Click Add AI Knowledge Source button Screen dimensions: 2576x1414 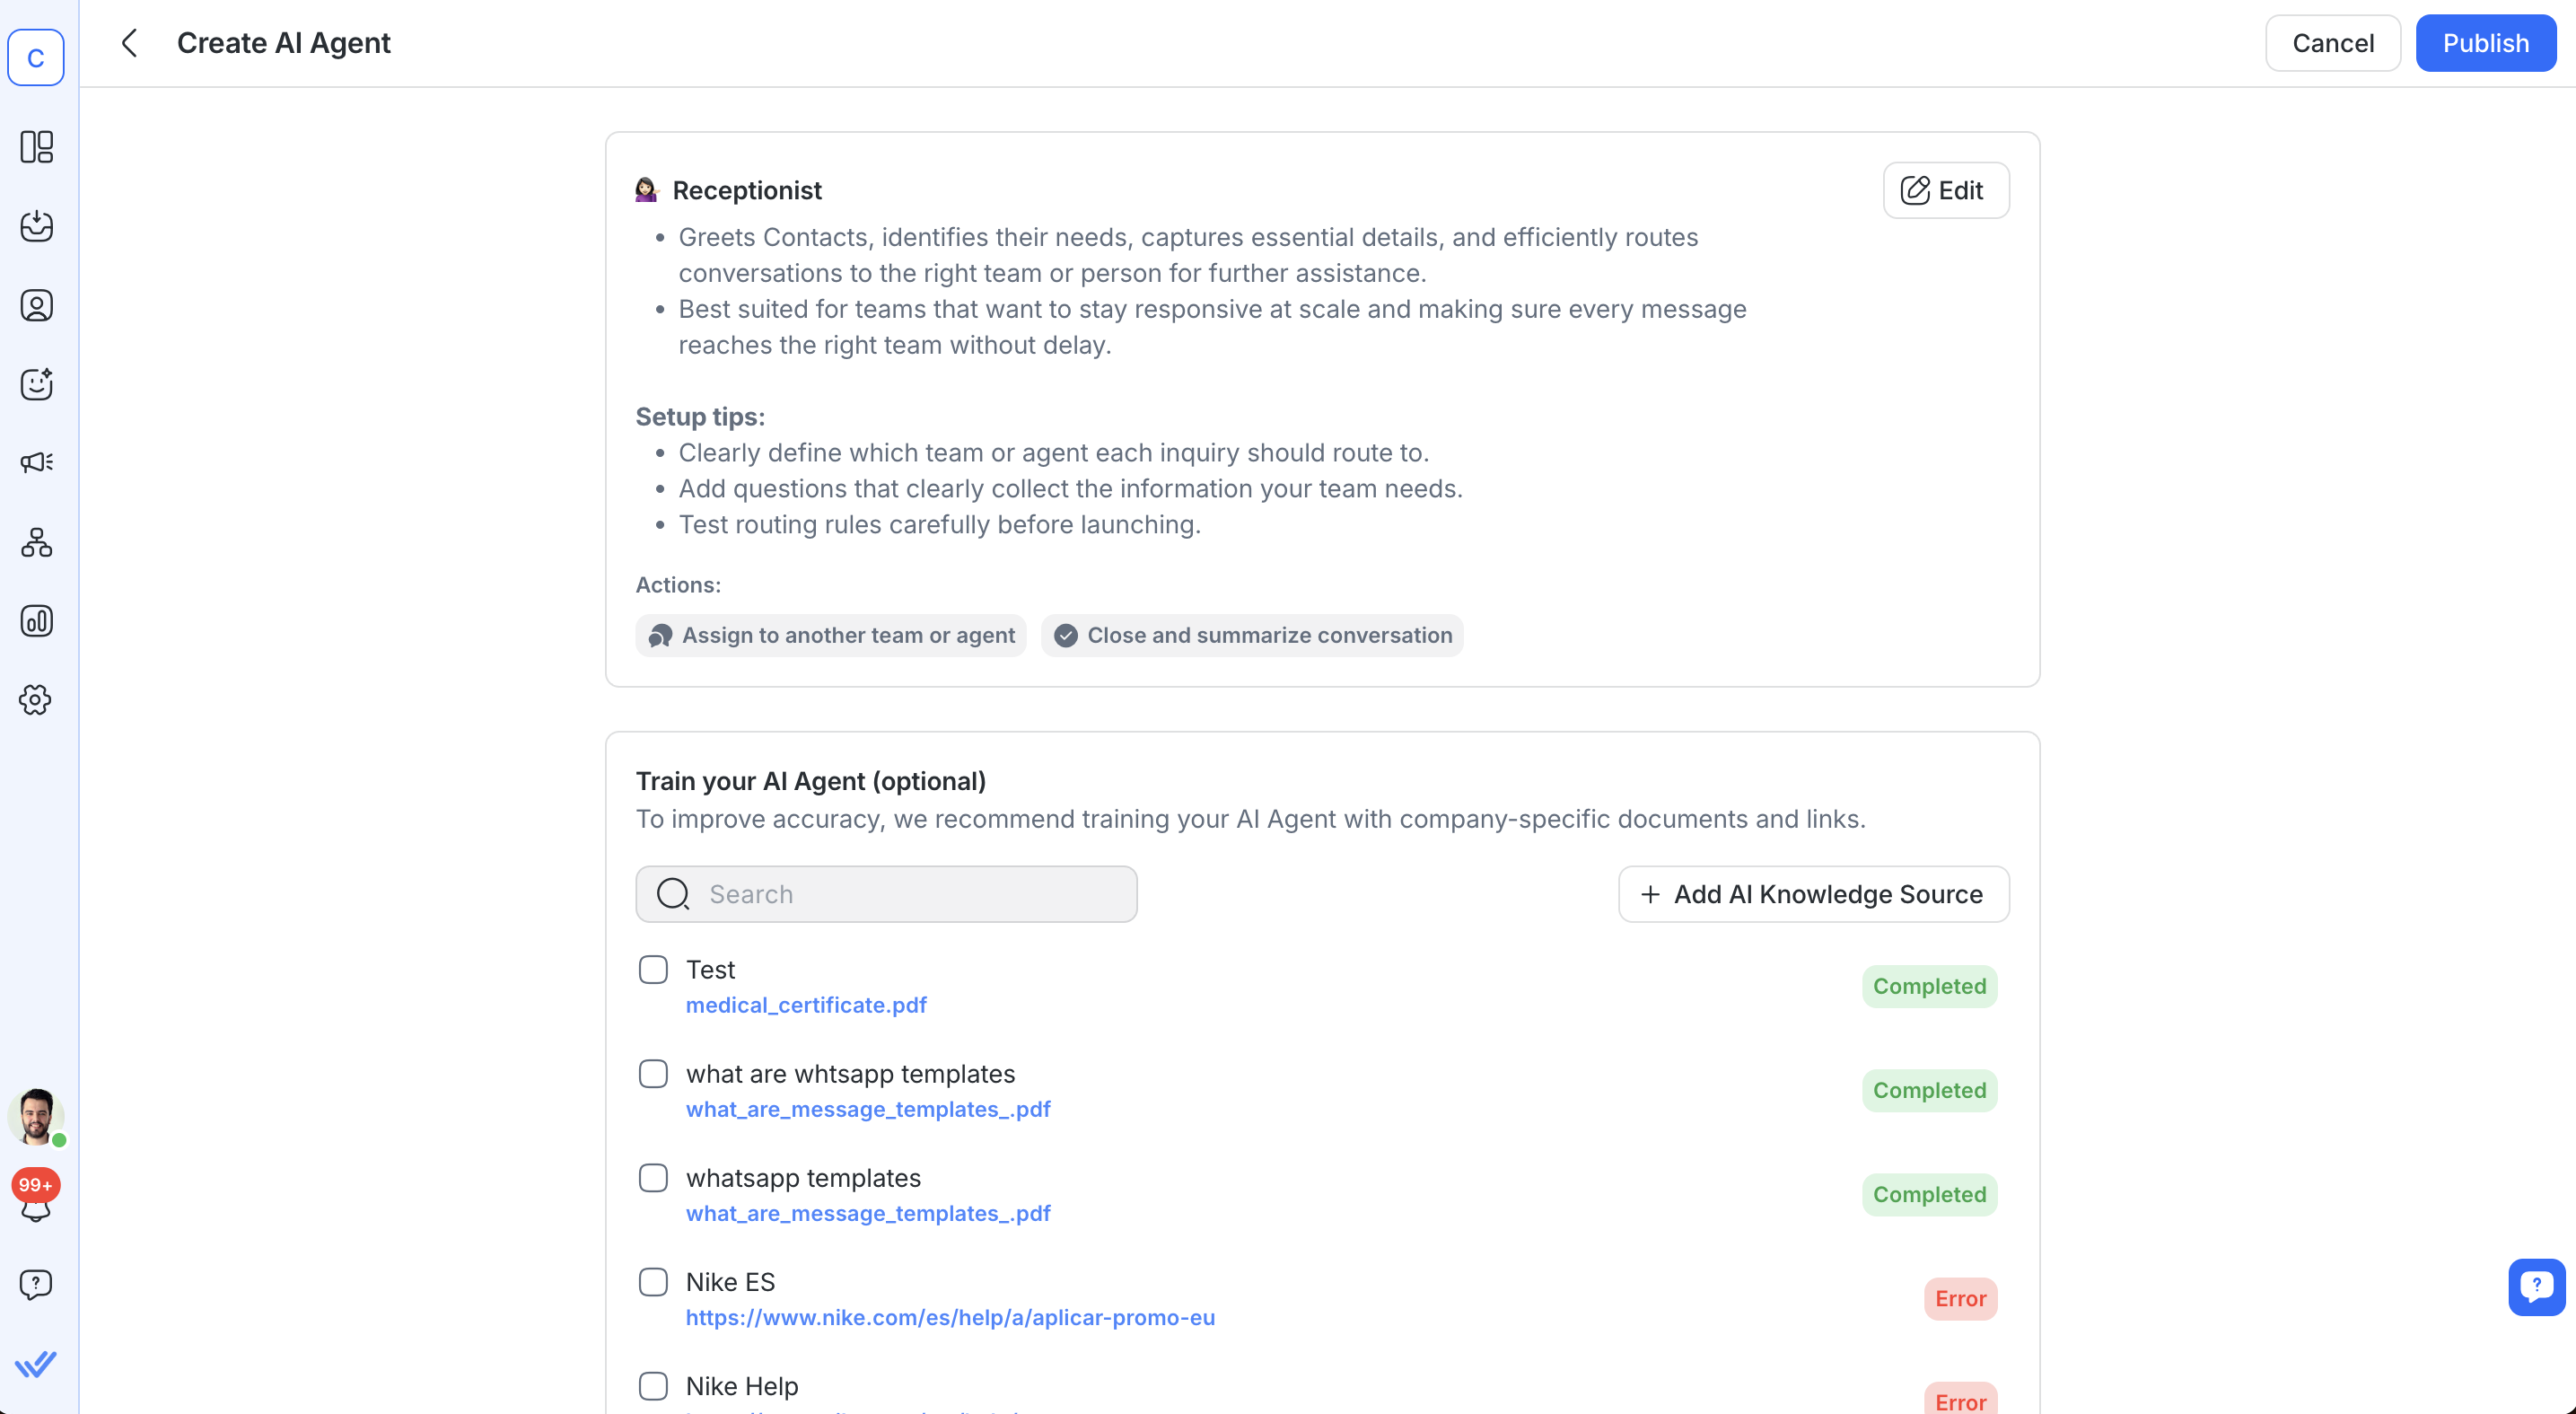(1813, 894)
